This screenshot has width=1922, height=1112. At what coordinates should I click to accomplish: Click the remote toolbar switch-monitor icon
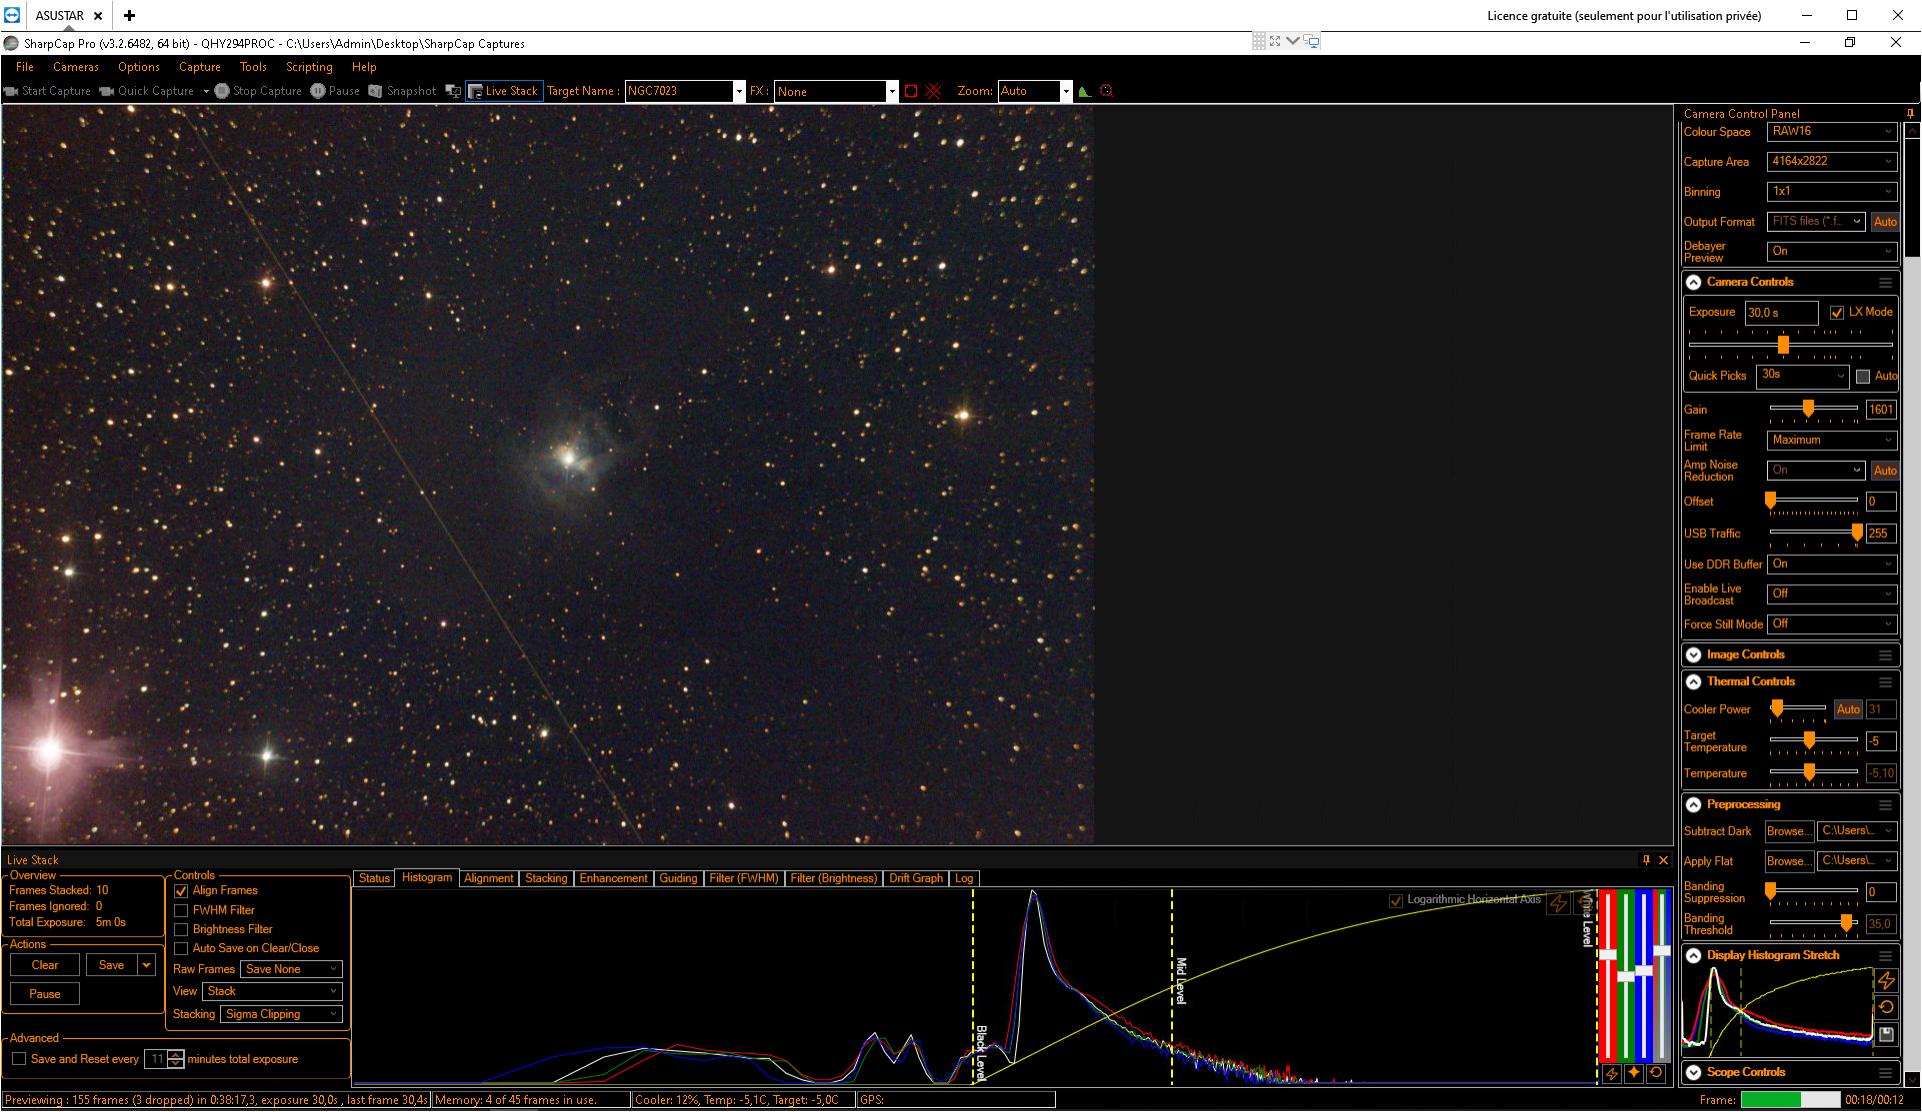tap(1312, 41)
